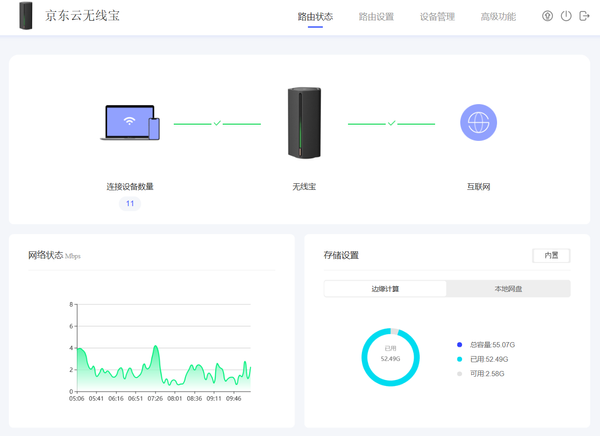Click the 无线宝 router image
600x436 pixels.
pyautogui.click(x=304, y=122)
